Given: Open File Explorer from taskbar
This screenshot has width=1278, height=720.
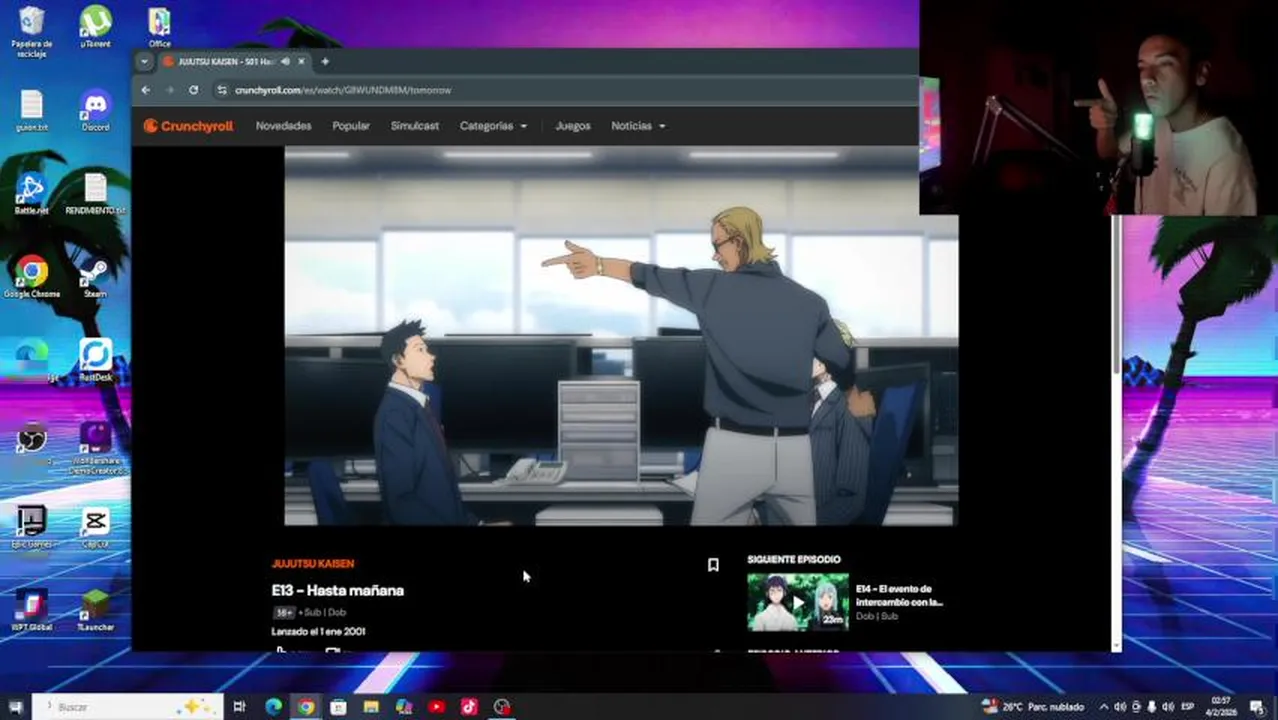Looking at the screenshot, I should coord(371,707).
